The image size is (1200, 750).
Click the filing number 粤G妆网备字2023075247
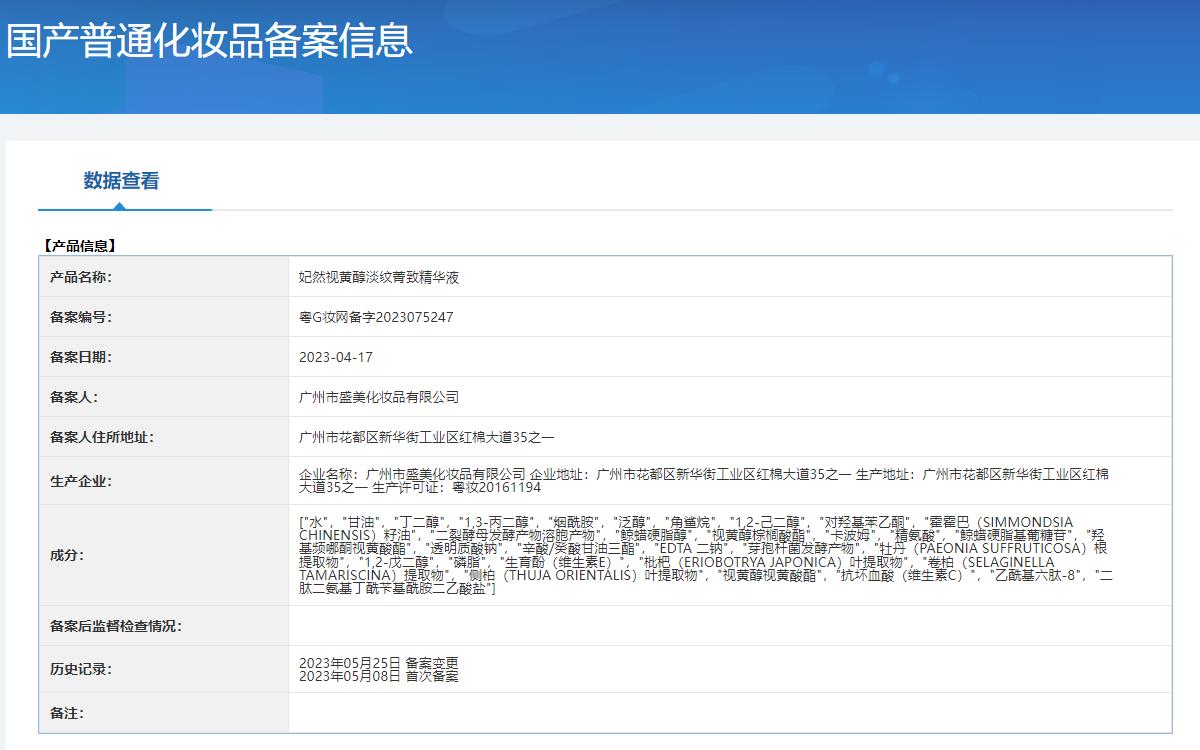pos(376,317)
